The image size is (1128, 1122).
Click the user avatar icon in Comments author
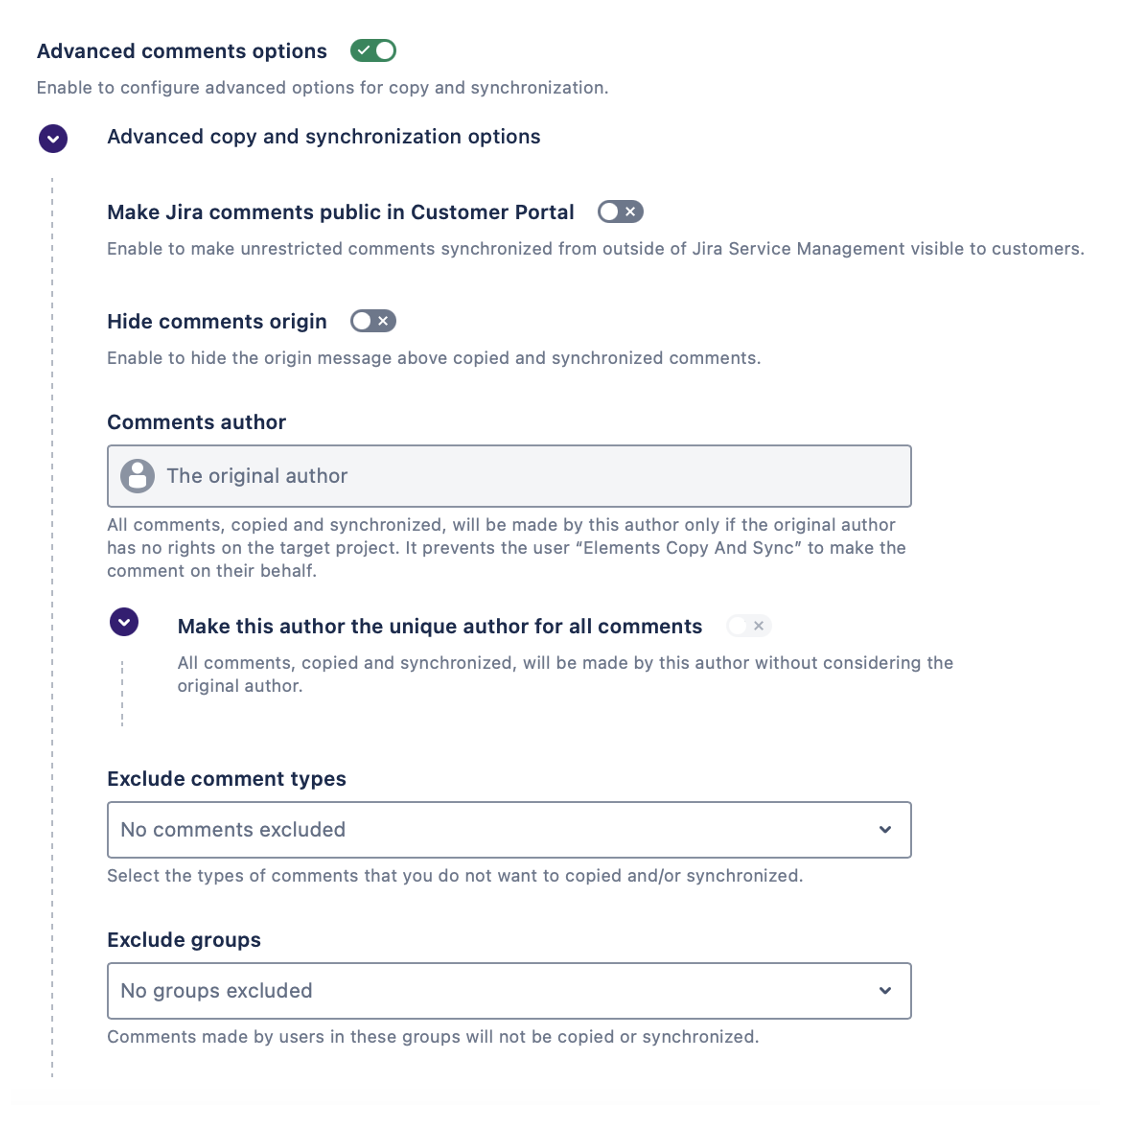(138, 476)
